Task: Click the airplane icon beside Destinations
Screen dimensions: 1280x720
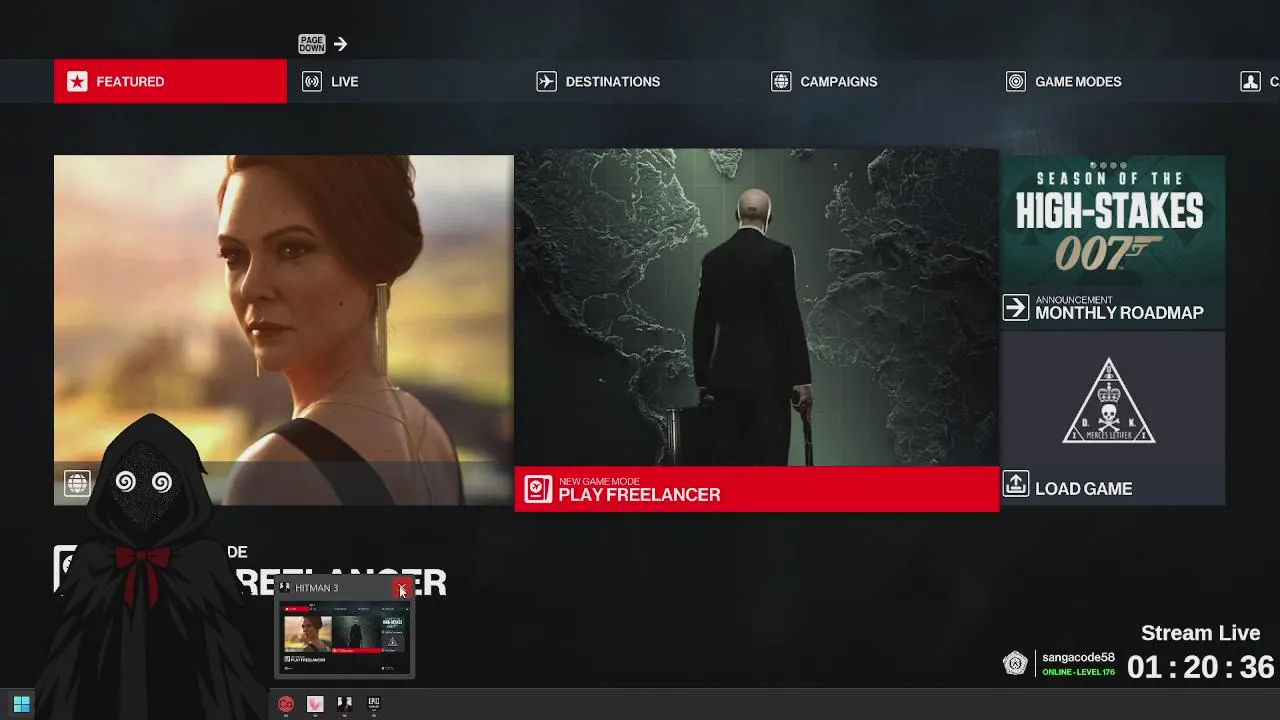Action: click(546, 82)
